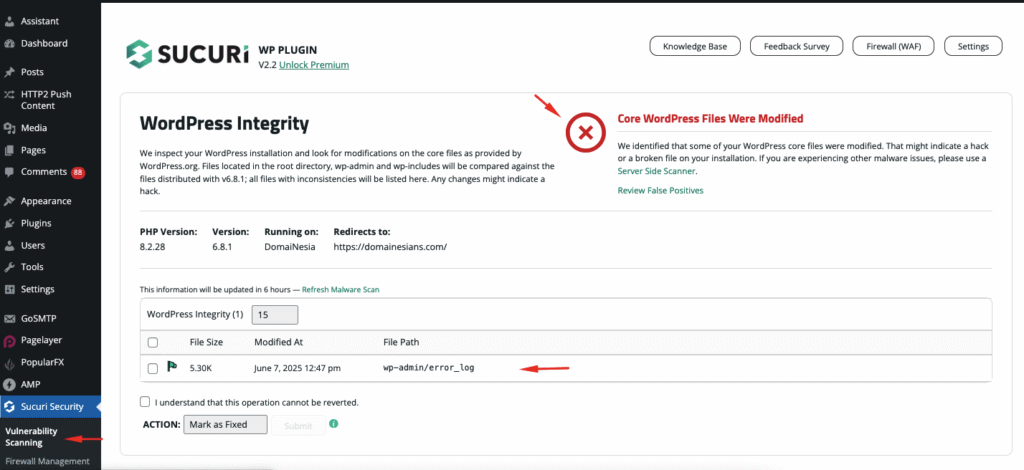Click the AMP lightning icon in sidebar
The width and height of the screenshot is (1024, 470).
point(9,384)
